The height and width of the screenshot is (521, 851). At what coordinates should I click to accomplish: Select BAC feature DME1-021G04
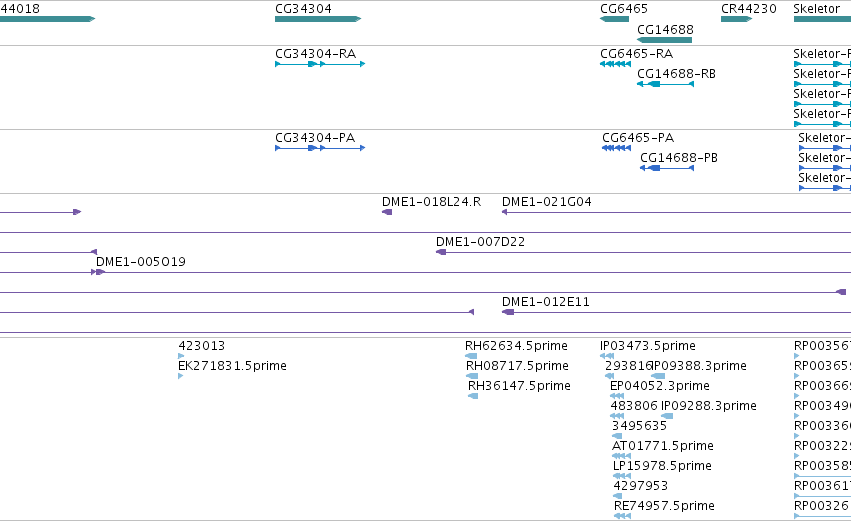(676, 212)
